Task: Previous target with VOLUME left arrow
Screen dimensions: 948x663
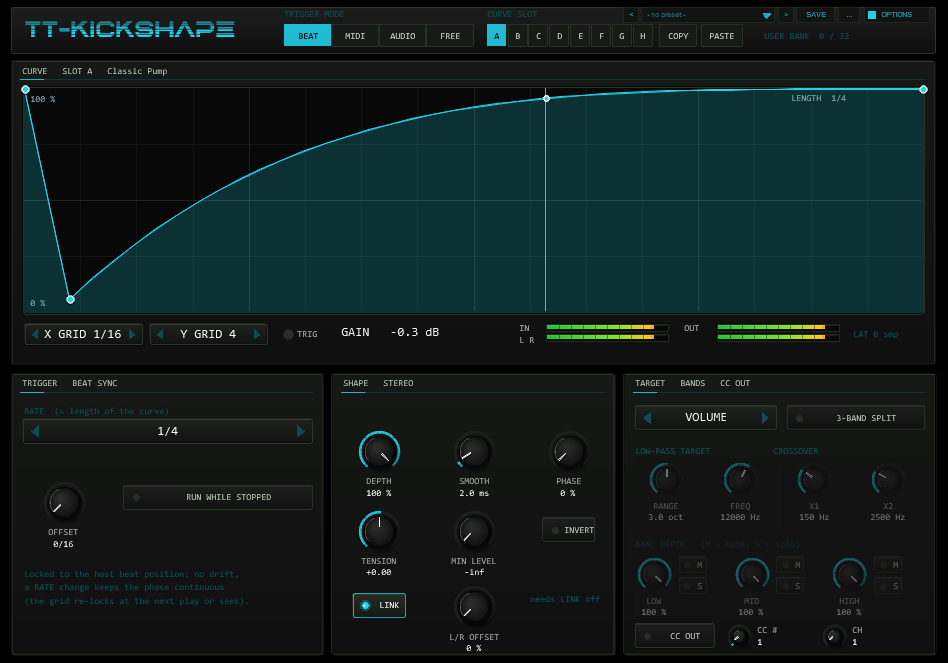Action: (648, 418)
